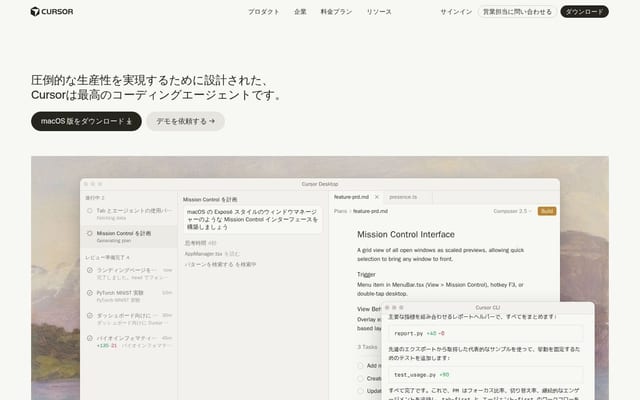This screenshot has height=400, width=640.
Task: Click status circle beside Tab とエージェント
Action: [90, 211]
